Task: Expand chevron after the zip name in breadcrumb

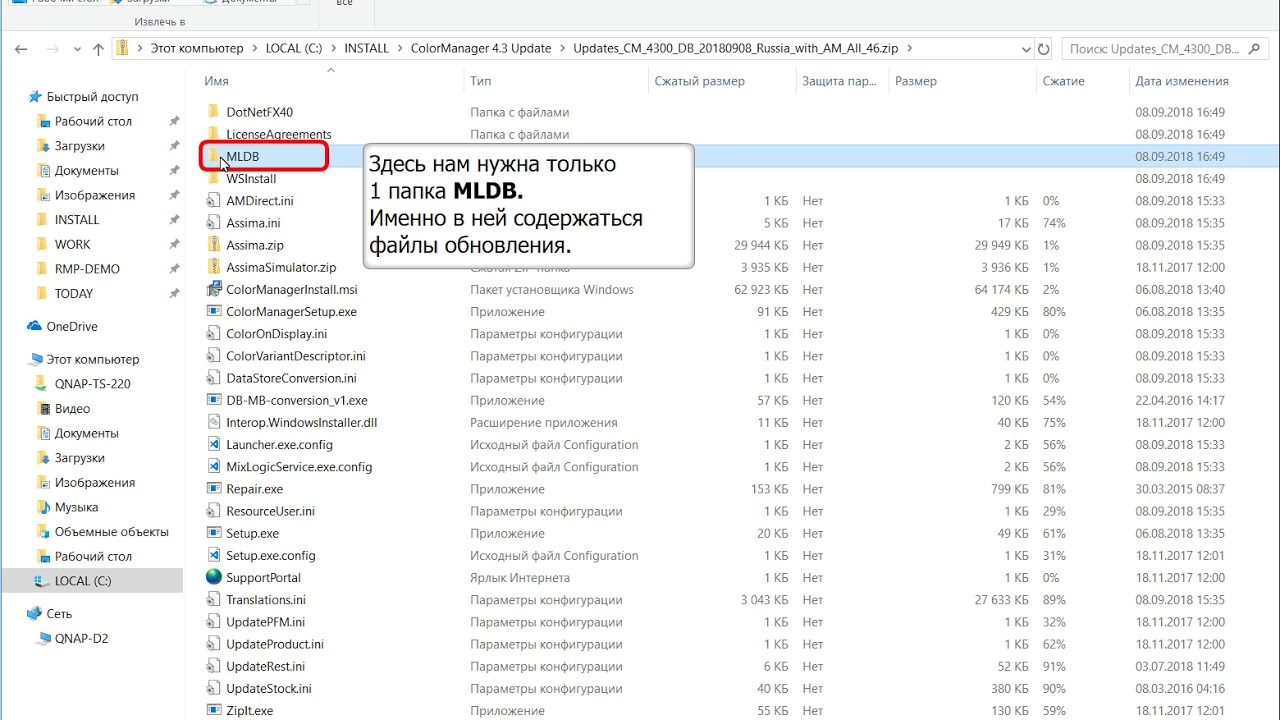Action: click(x=910, y=48)
